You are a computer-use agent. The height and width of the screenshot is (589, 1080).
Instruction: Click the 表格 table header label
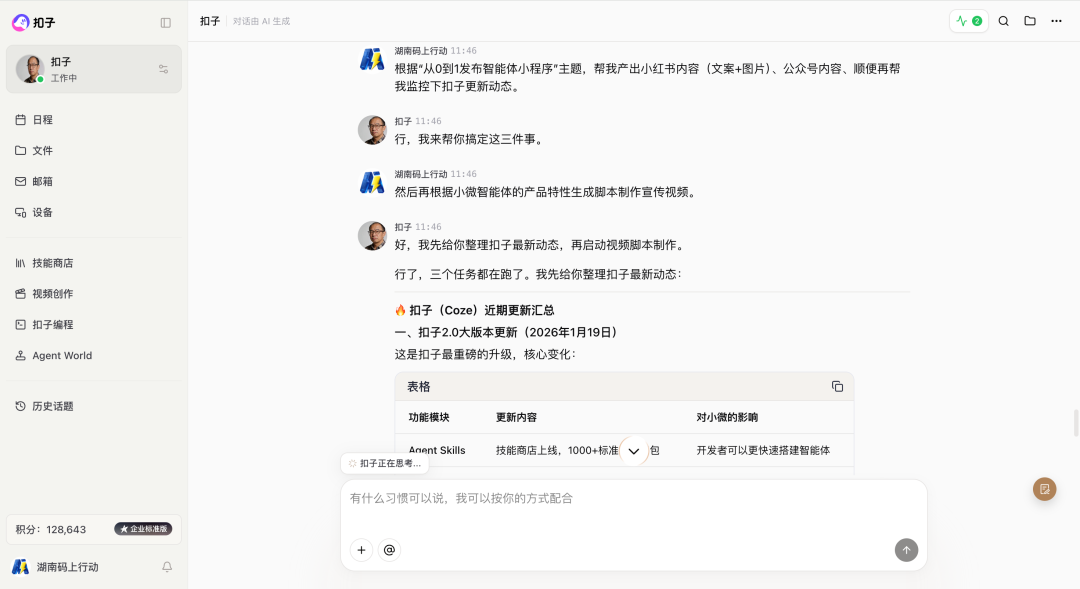[418, 387]
